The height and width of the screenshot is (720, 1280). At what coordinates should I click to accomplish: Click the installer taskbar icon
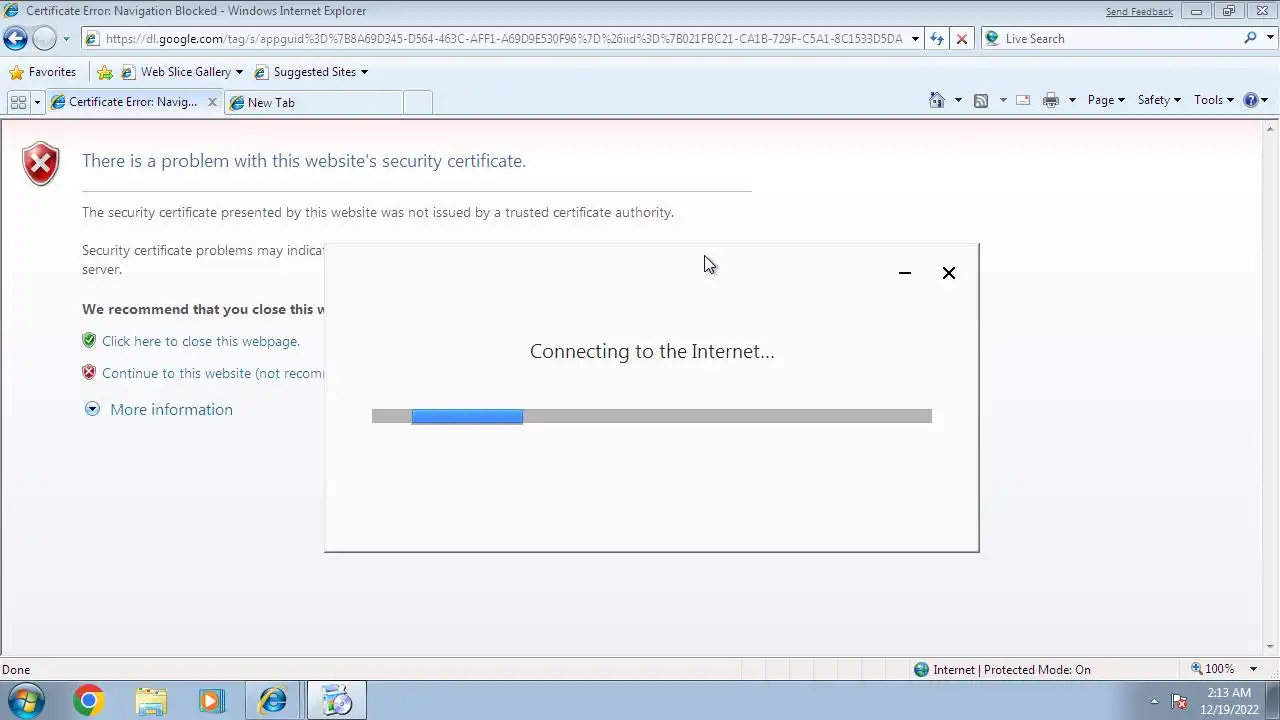[337, 701]
